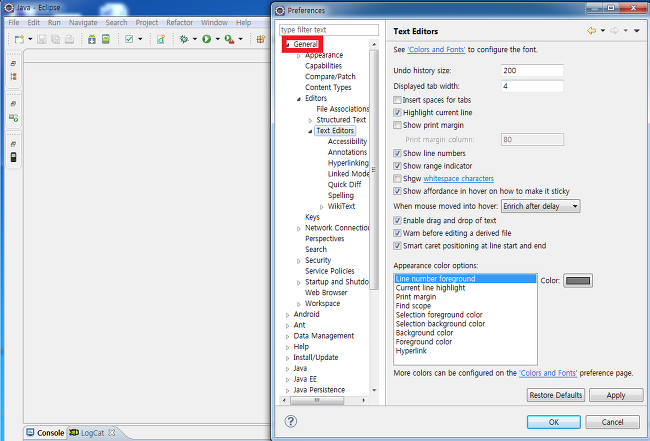
Task: Enable Show whitespace characters checkbox
Action: (x=397, y=179)
